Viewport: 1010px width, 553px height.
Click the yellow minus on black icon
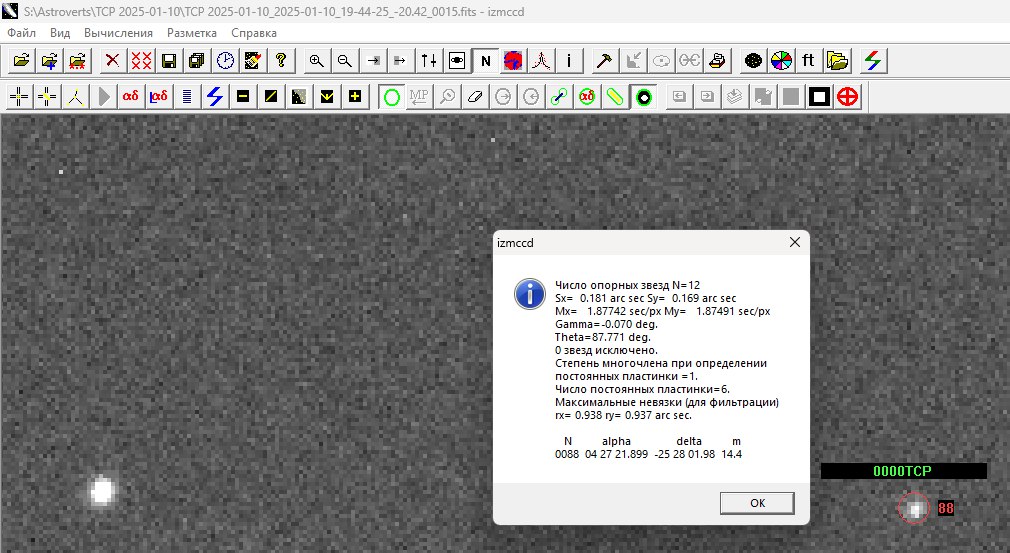243,97
